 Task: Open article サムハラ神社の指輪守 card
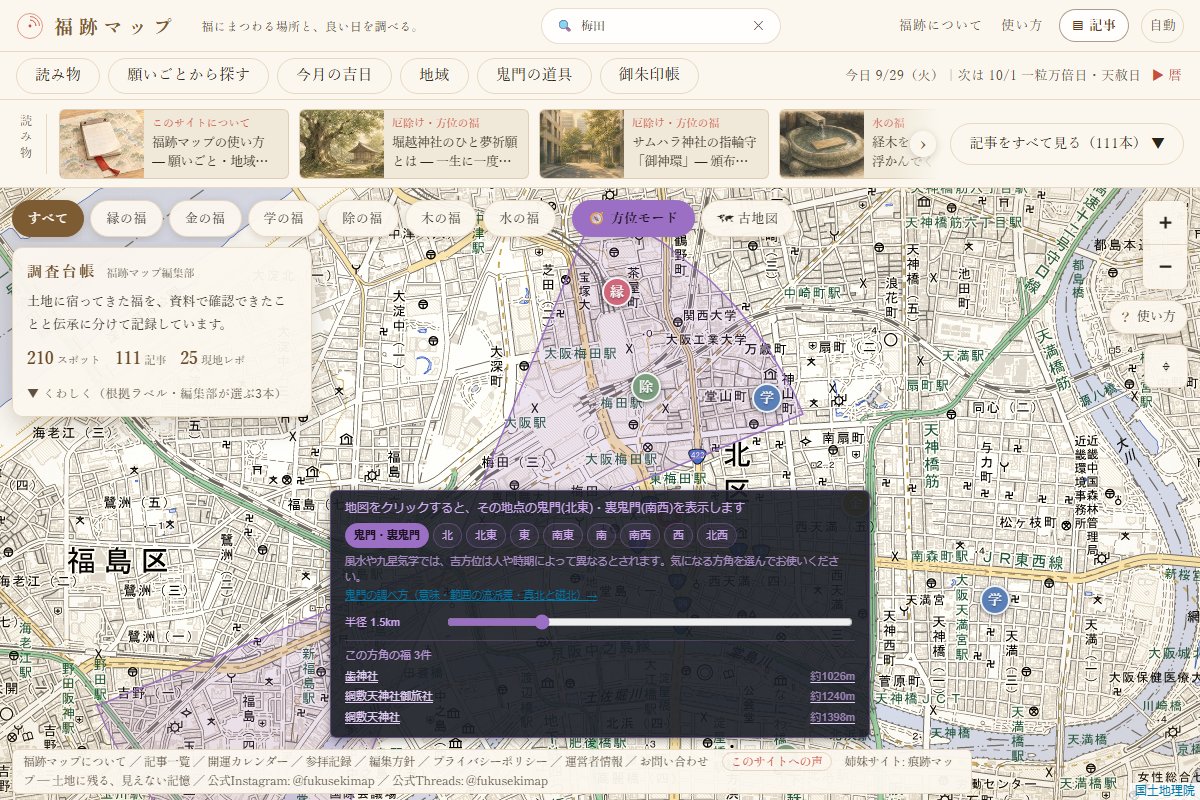point(654,144)
